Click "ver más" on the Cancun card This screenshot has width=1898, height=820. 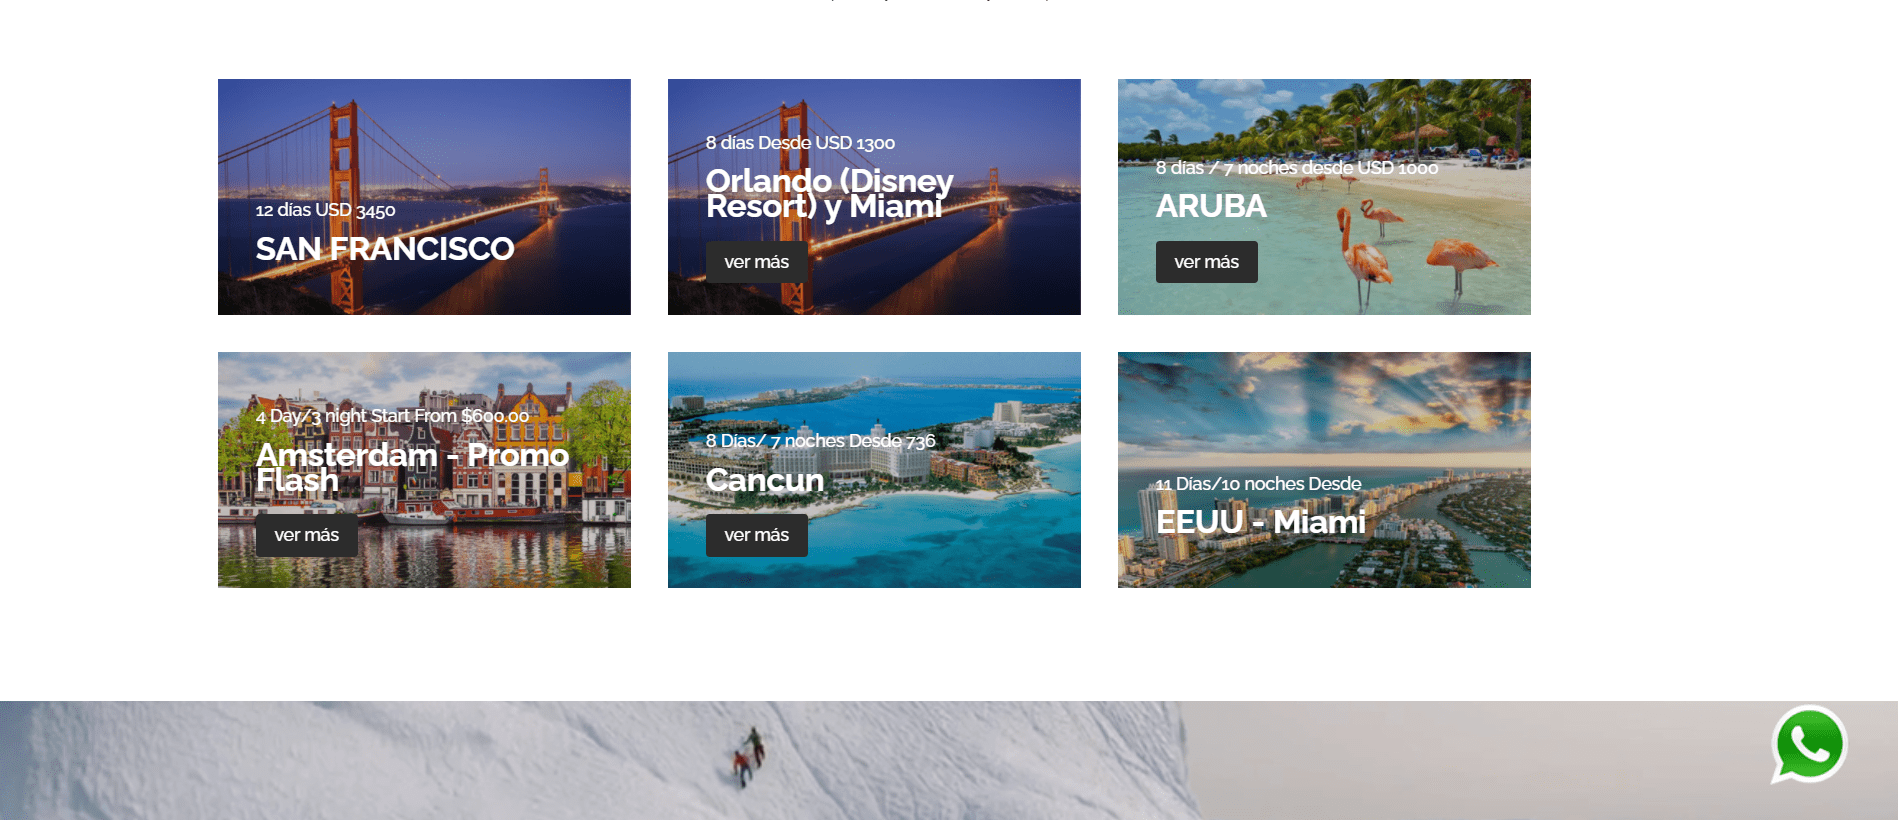[x=757, y=535]
